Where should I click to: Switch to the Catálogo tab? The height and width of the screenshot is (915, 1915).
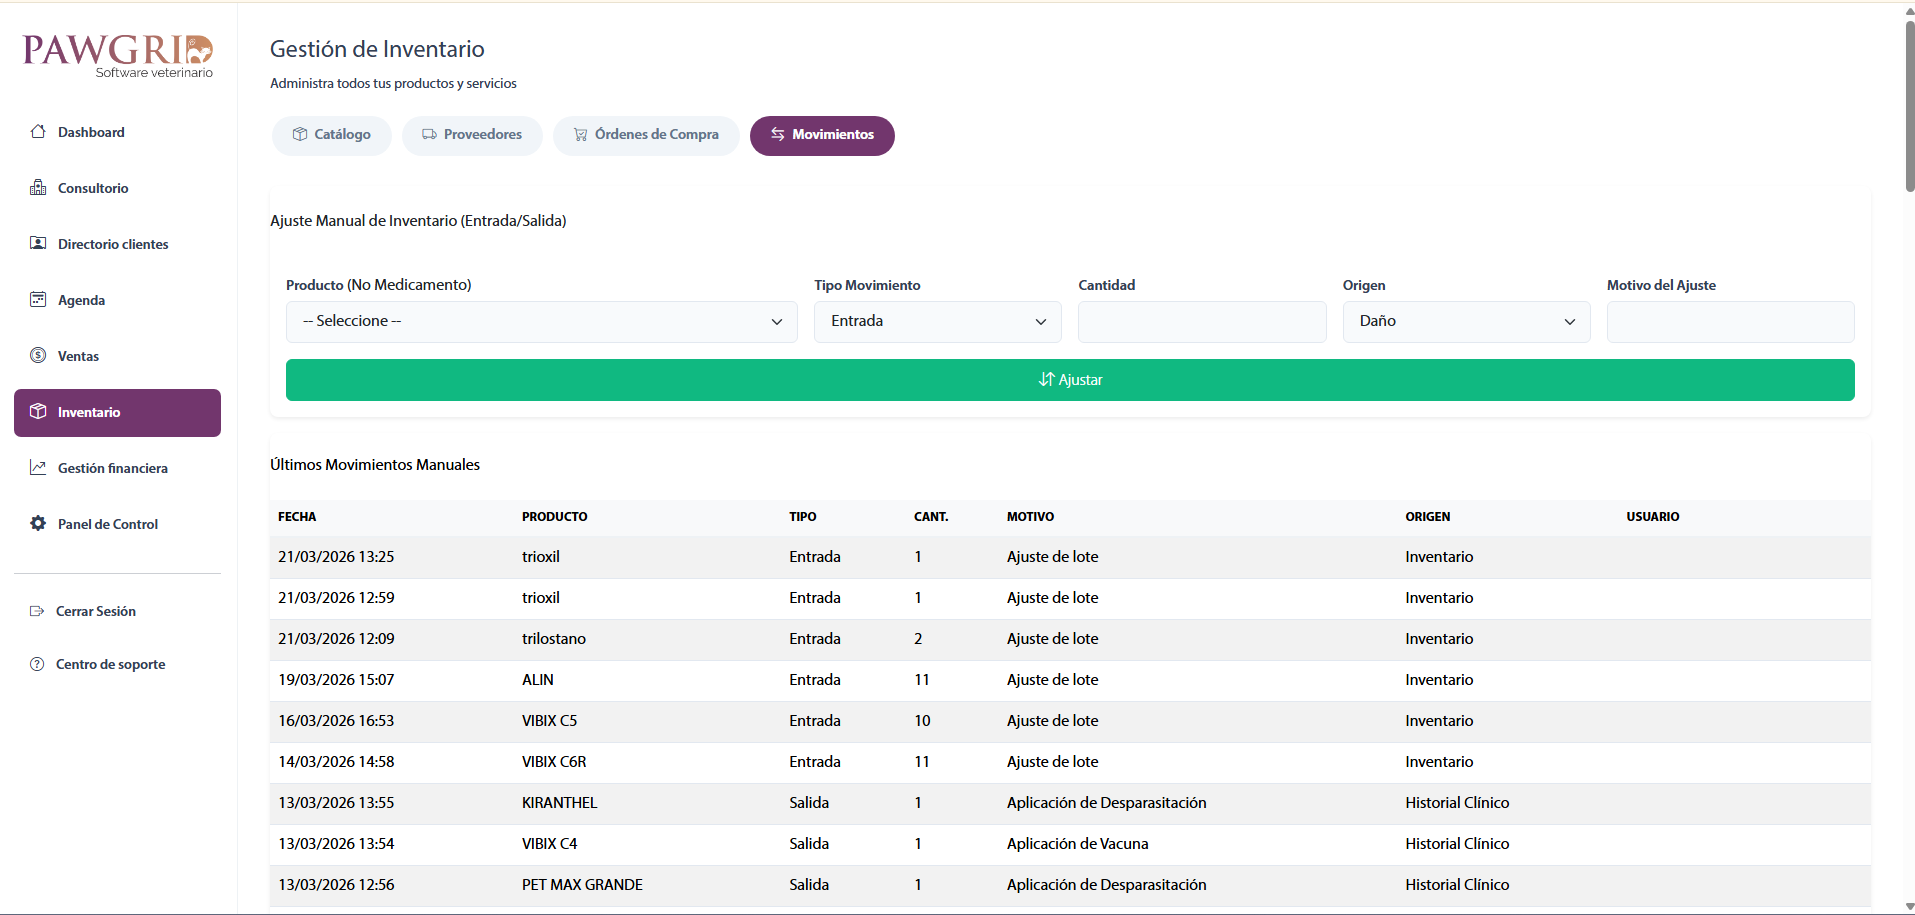(x=331, y=135)
